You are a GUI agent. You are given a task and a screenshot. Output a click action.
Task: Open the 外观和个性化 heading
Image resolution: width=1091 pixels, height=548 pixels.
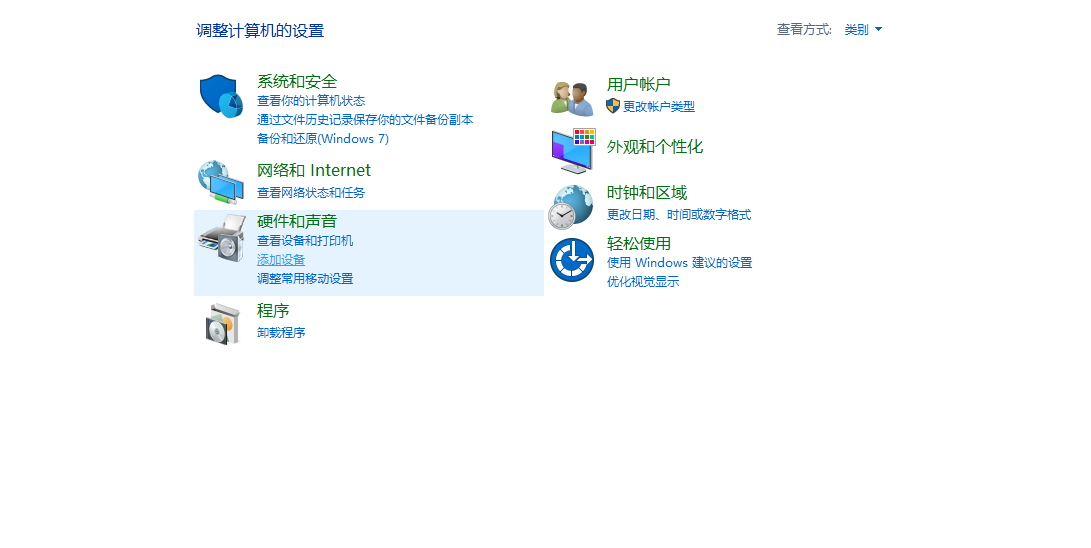(655, 147)
